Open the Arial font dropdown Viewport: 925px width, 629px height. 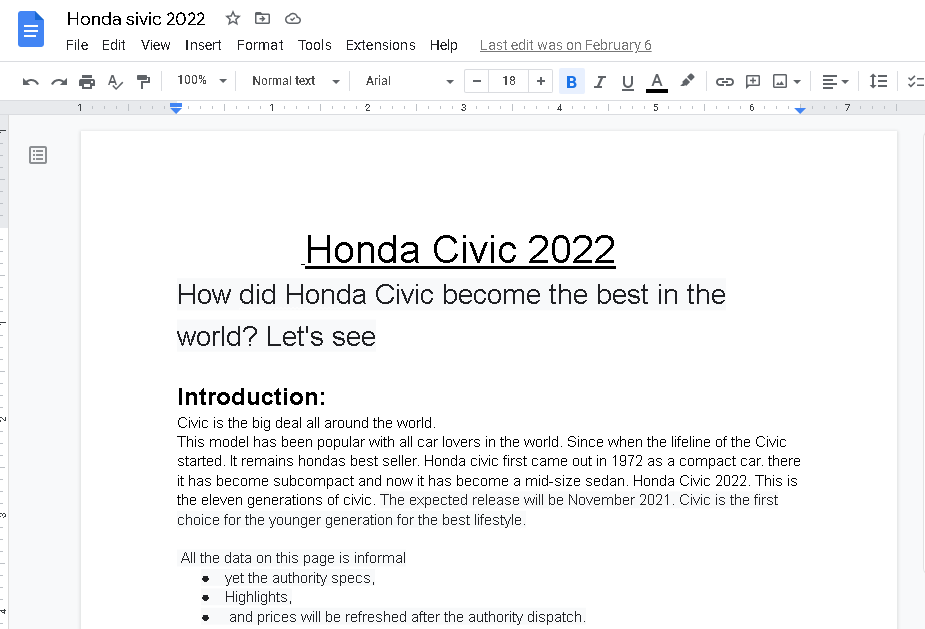click(x=409, y=81)
